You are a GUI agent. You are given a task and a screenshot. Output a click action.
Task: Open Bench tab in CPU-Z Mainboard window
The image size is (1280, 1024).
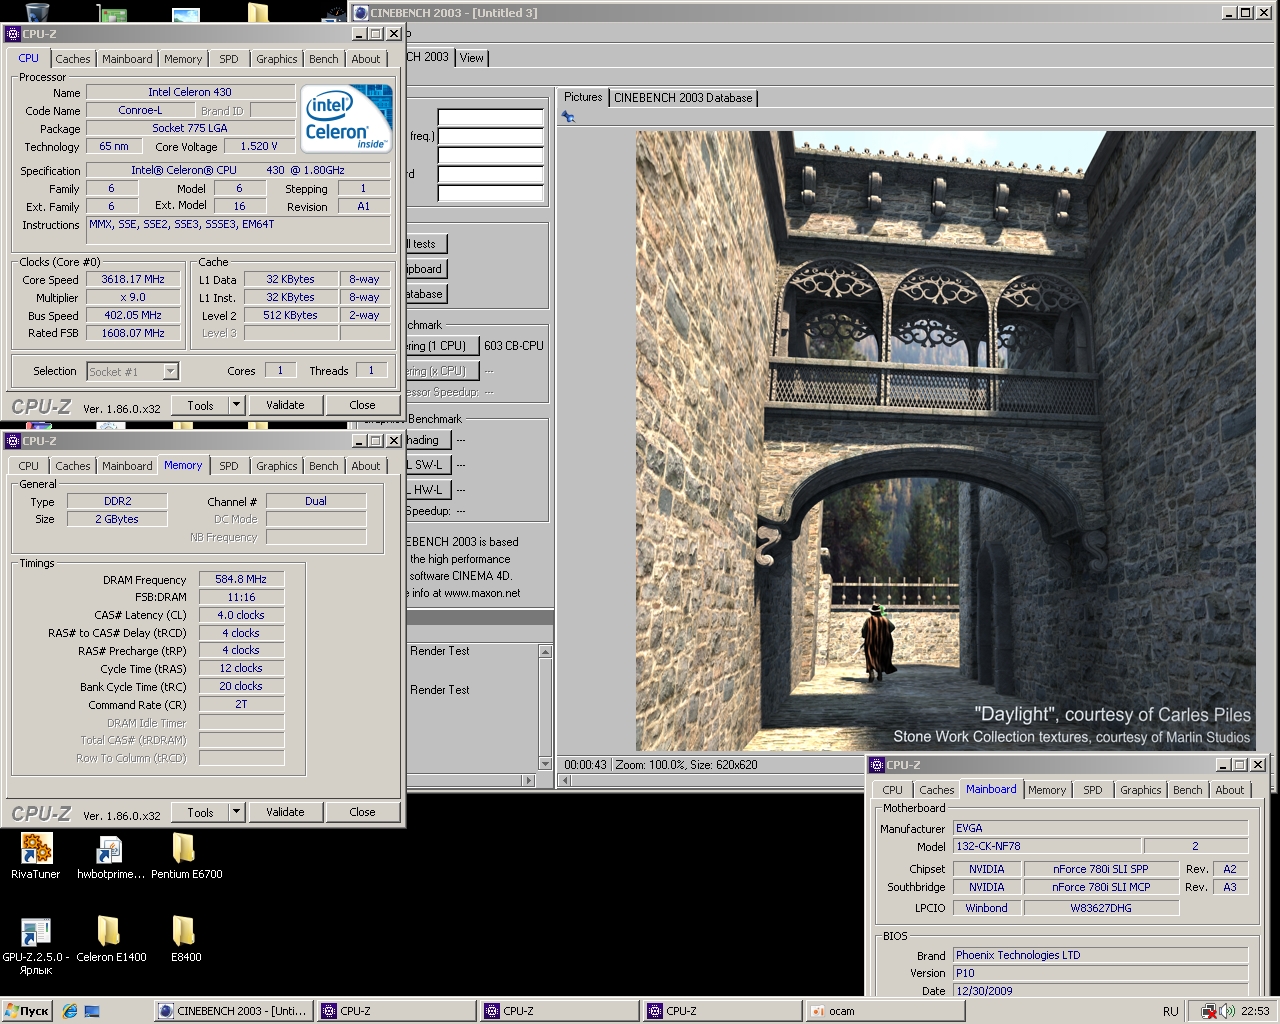coord(1187,790)
